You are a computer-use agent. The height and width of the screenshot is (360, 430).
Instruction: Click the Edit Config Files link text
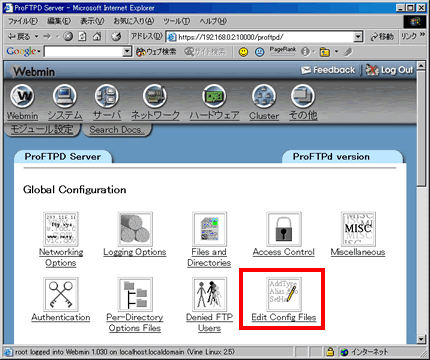284,317
